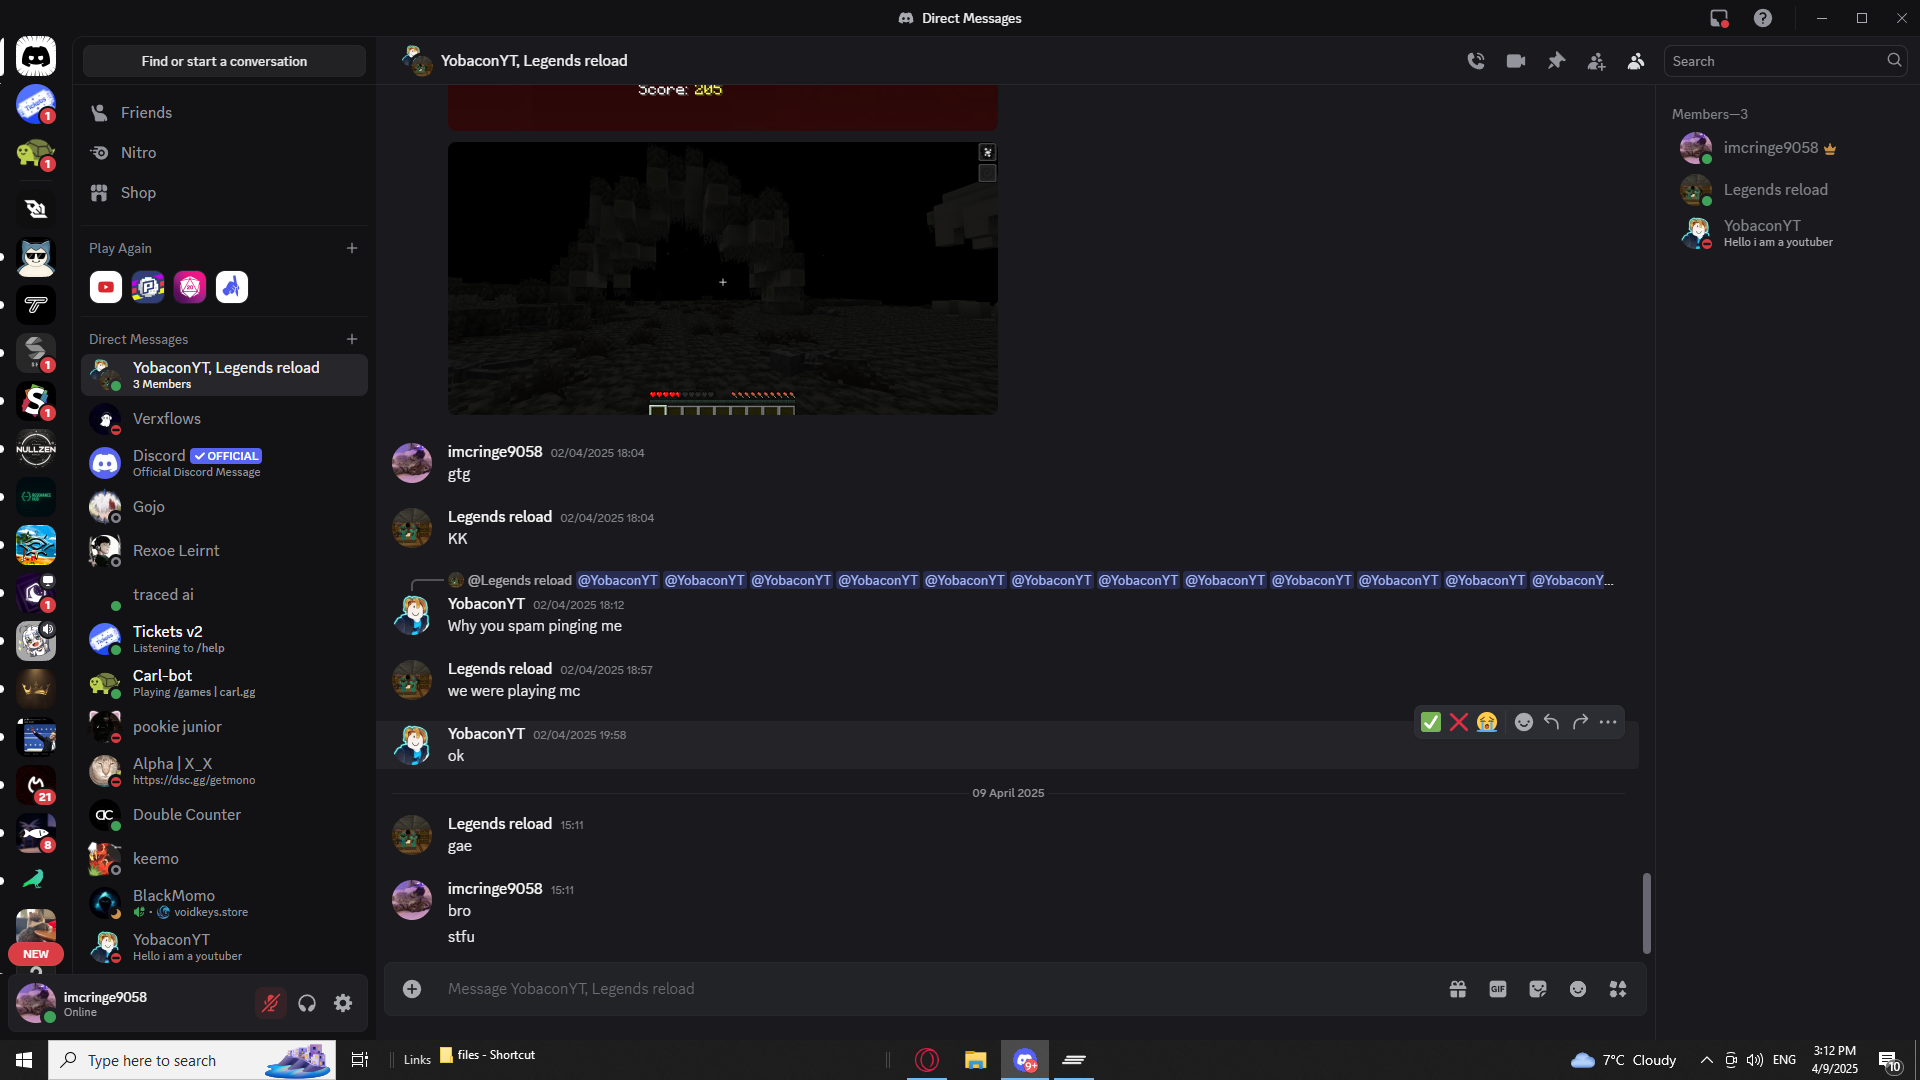
Task: Start a video call in the group DM
Action: click(1516, 61)
